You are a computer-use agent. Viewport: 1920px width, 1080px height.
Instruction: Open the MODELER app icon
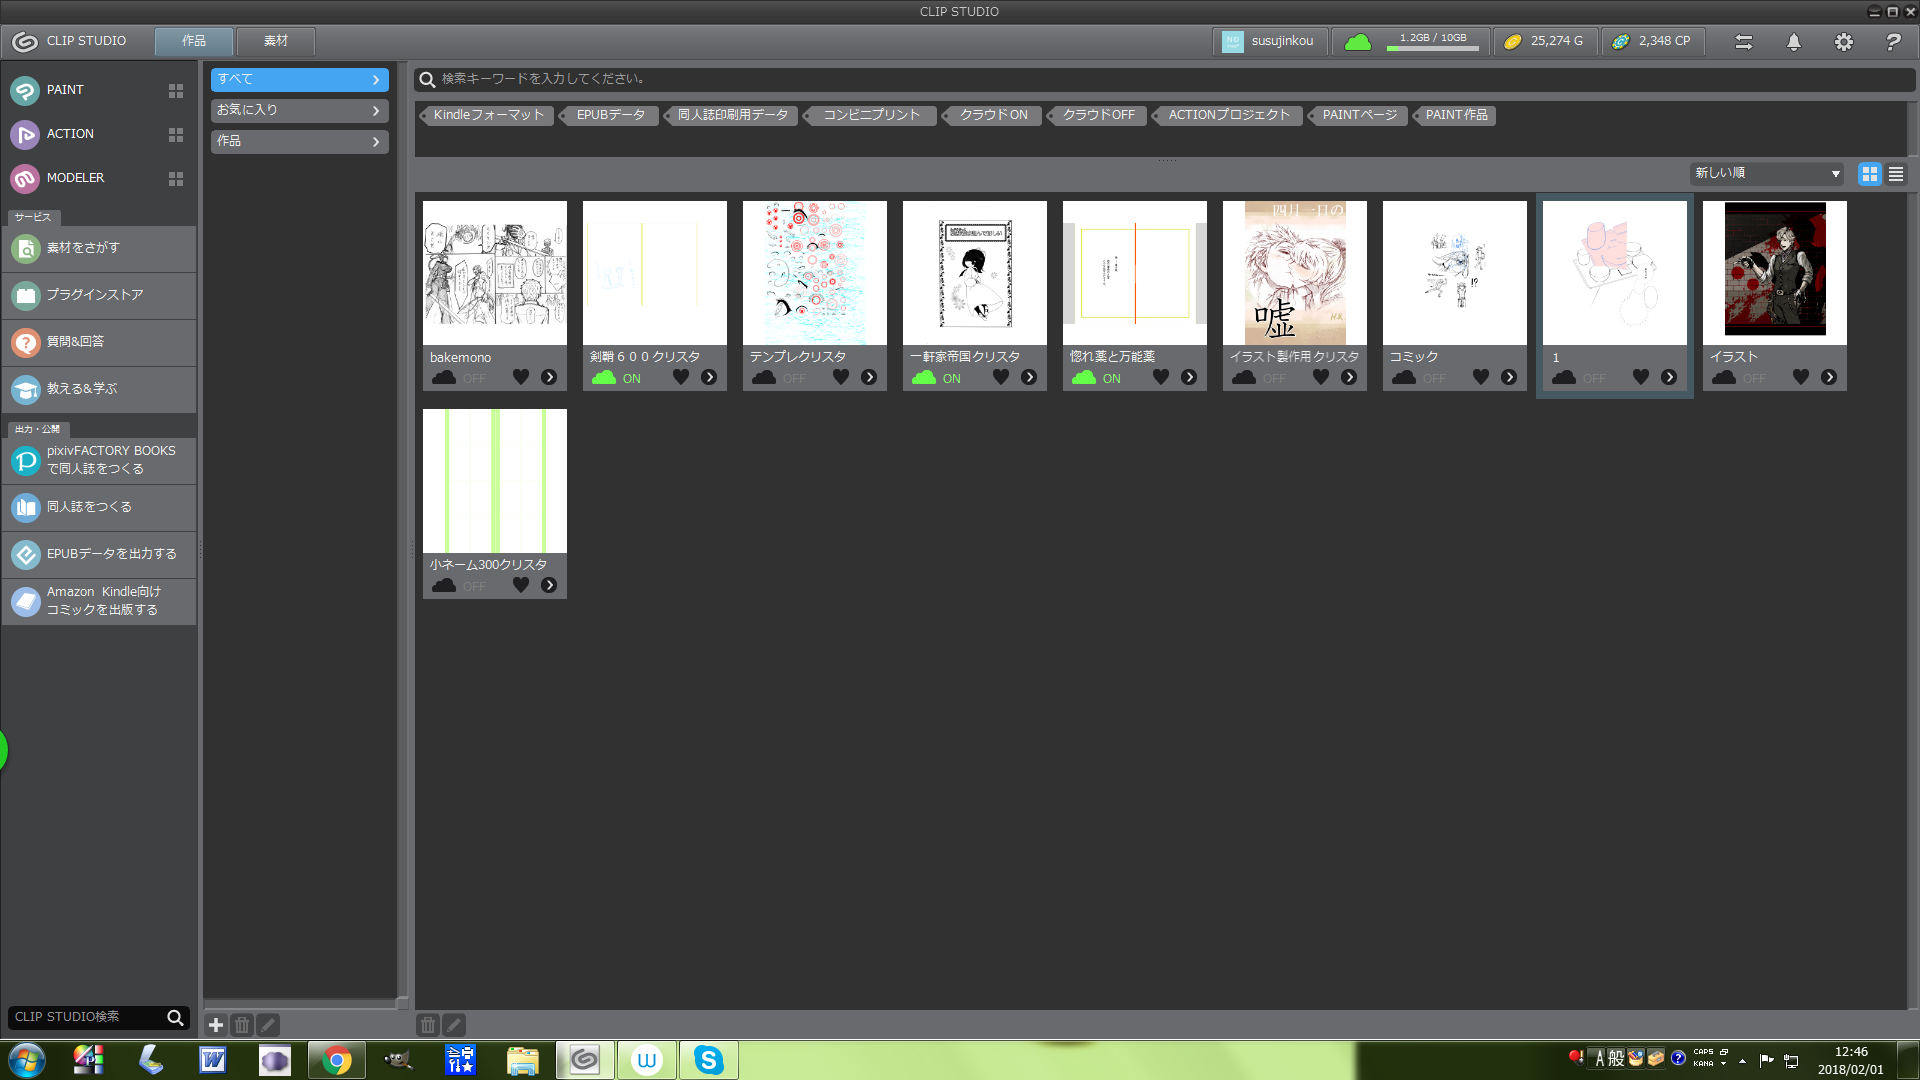25,178
